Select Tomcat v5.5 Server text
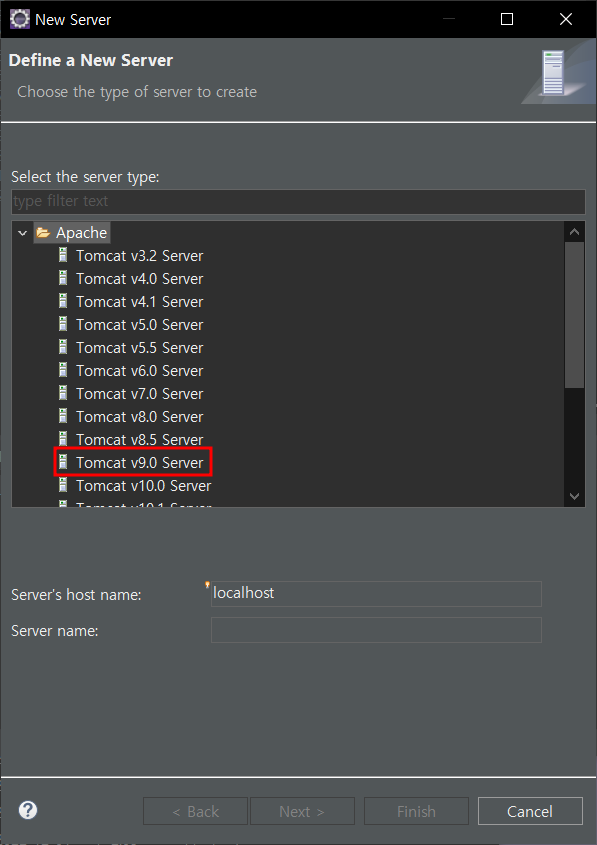 pyautogui.click(x=140, y=348)
